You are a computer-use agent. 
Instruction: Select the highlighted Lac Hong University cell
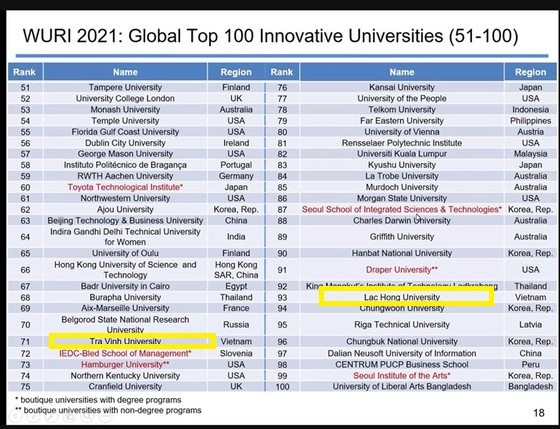(x=406, y=297)
